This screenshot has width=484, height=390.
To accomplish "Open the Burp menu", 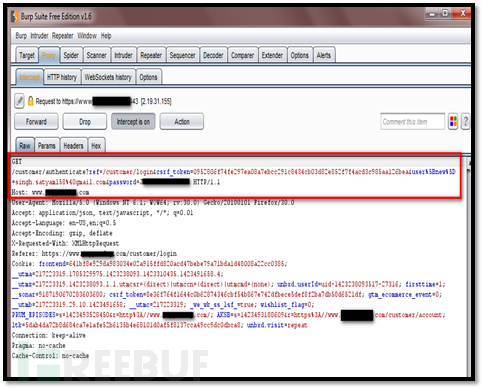I will click(x=21, y=36).
